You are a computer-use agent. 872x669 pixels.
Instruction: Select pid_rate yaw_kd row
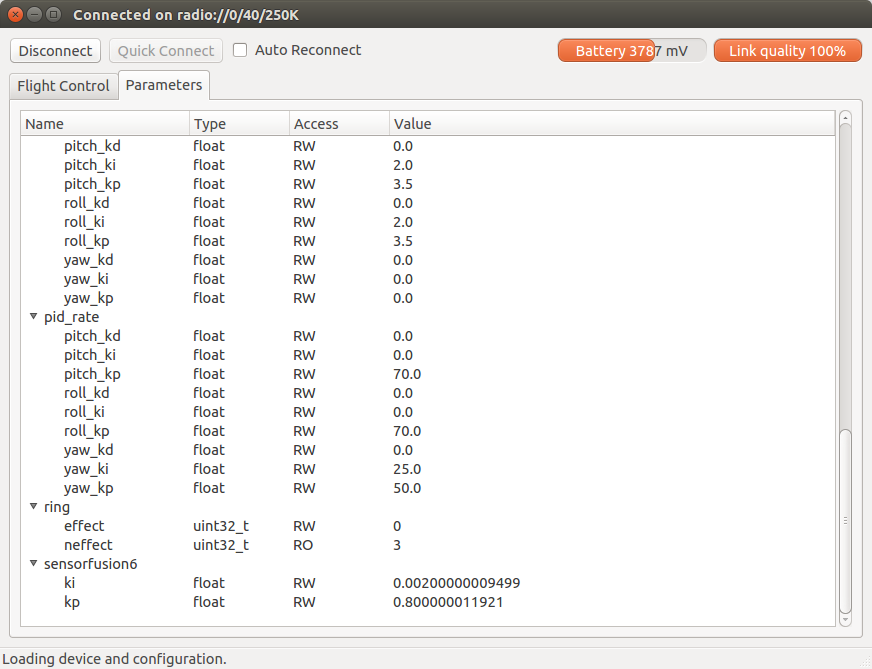click(x=428, y=450)
